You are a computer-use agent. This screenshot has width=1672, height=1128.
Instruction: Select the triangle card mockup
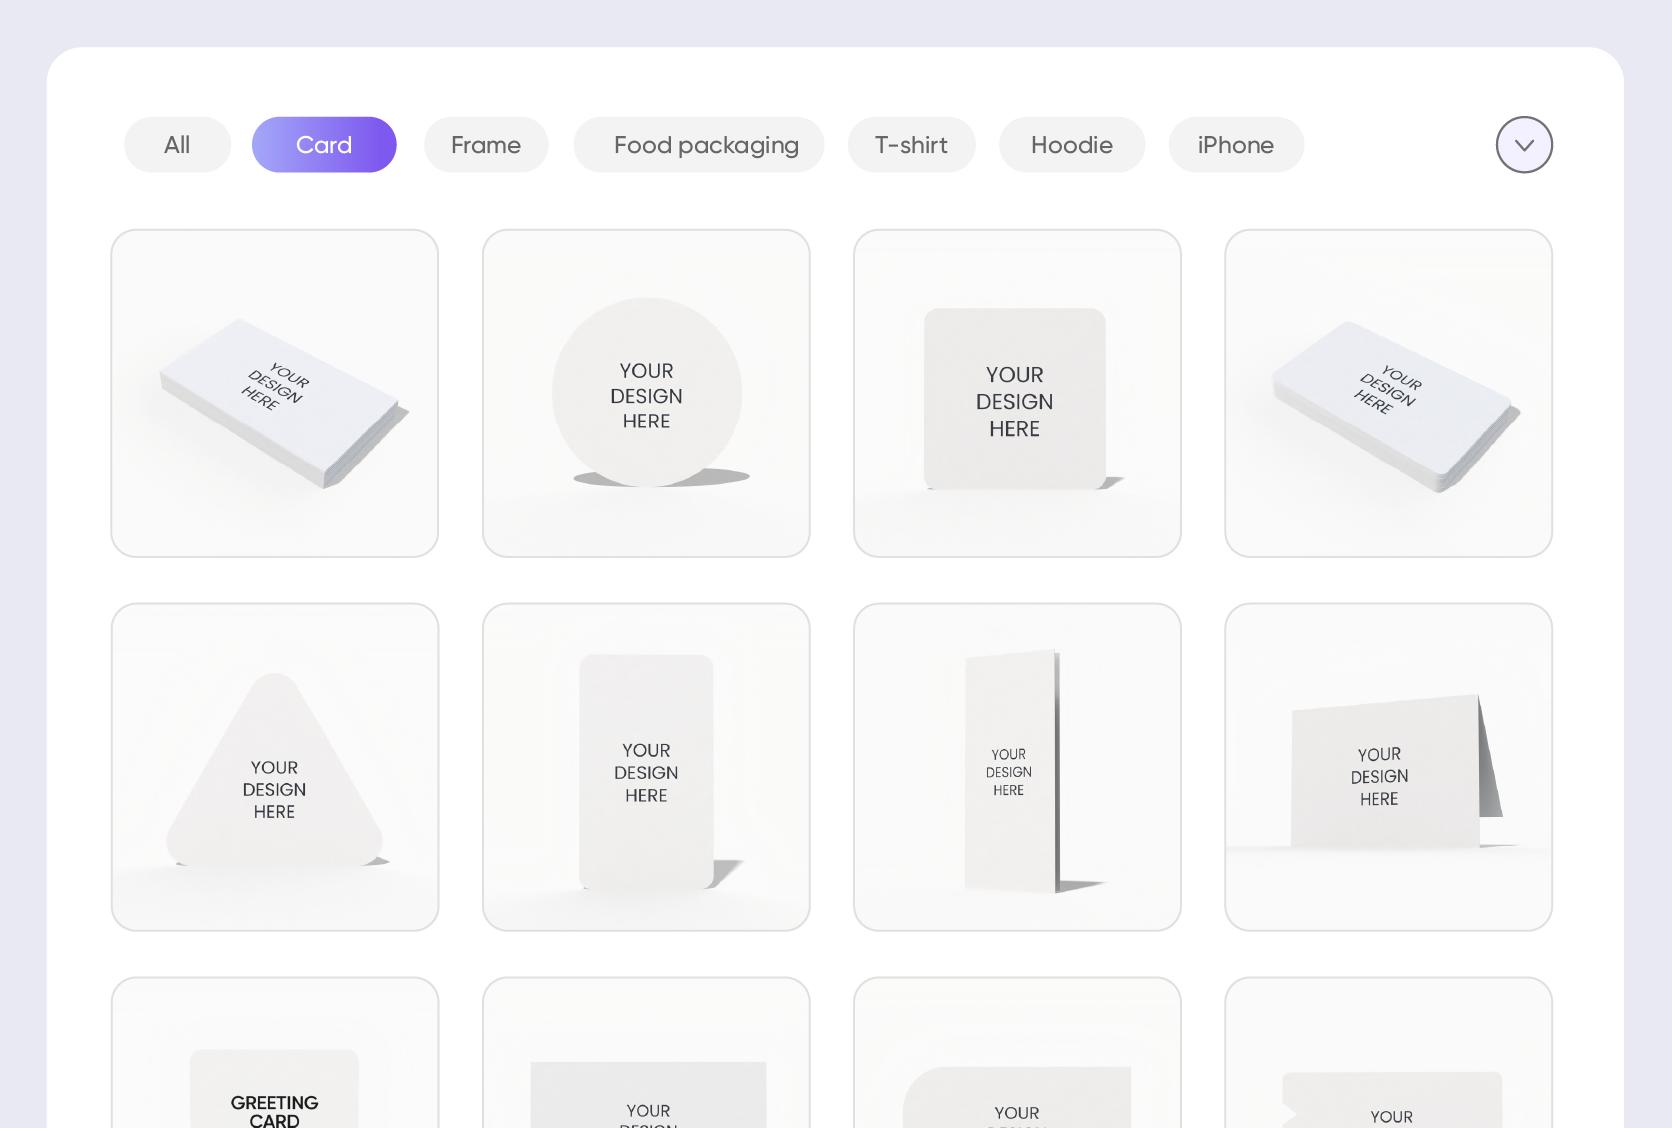(275, 767)
